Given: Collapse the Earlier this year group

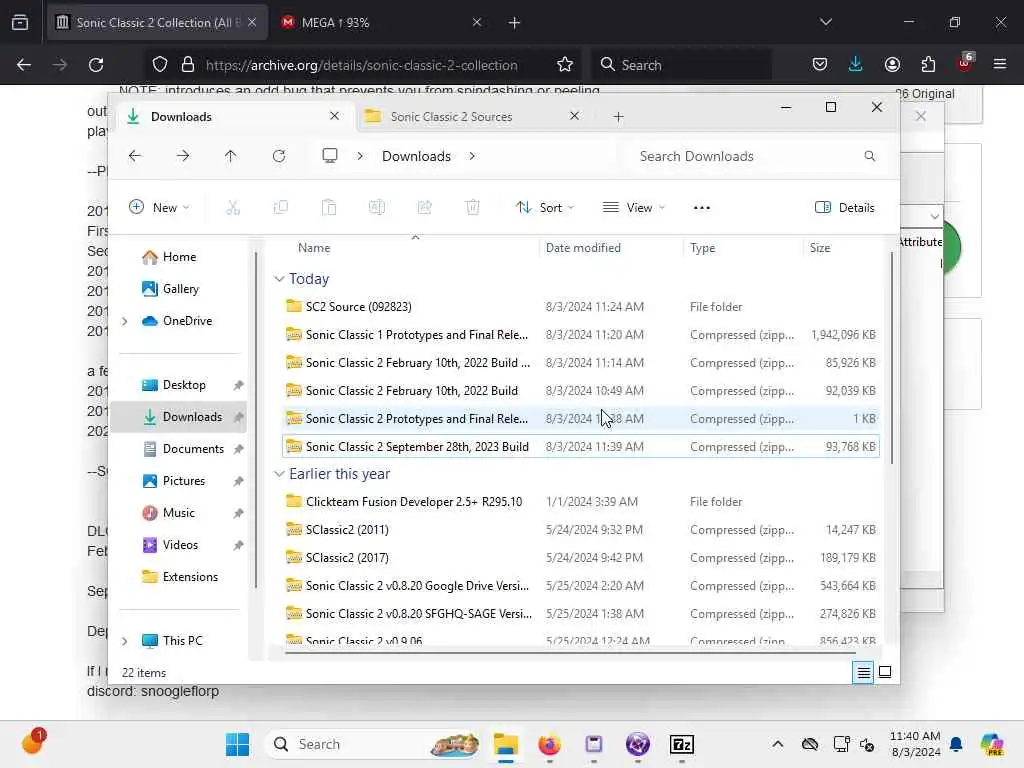Looking at the screenshot, I should click(279, 474).
